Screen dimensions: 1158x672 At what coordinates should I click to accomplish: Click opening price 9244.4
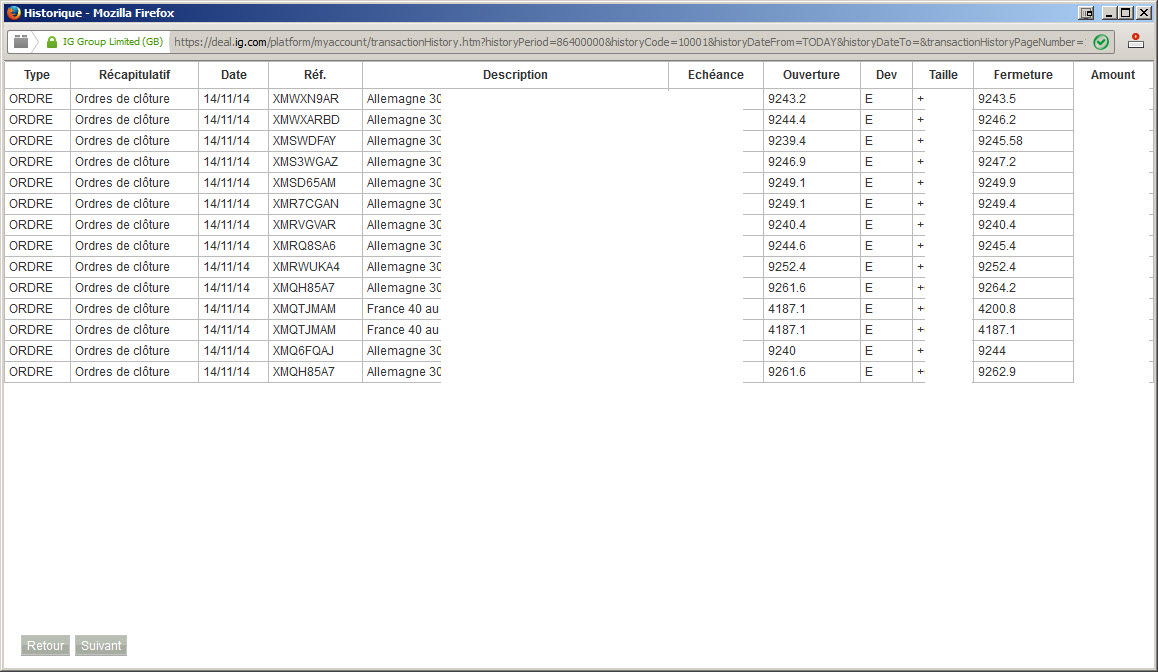point(787,120)
